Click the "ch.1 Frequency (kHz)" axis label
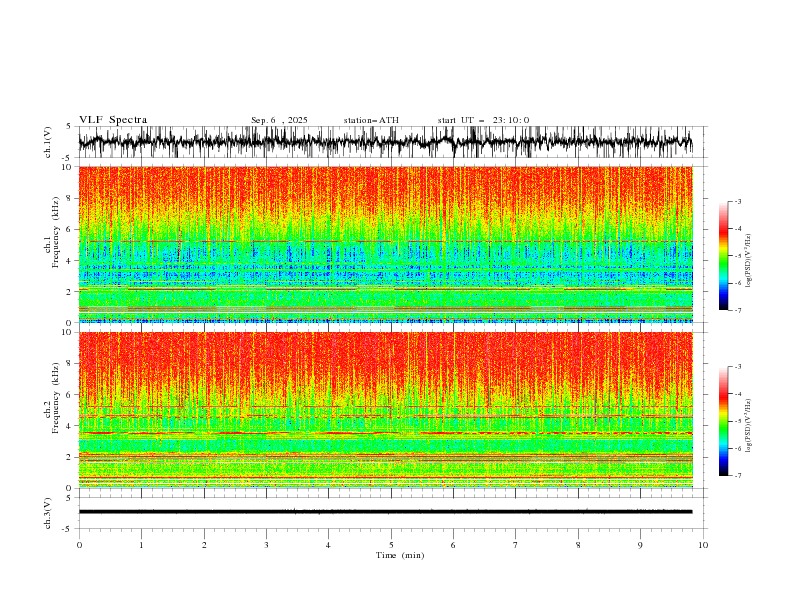 52,233
